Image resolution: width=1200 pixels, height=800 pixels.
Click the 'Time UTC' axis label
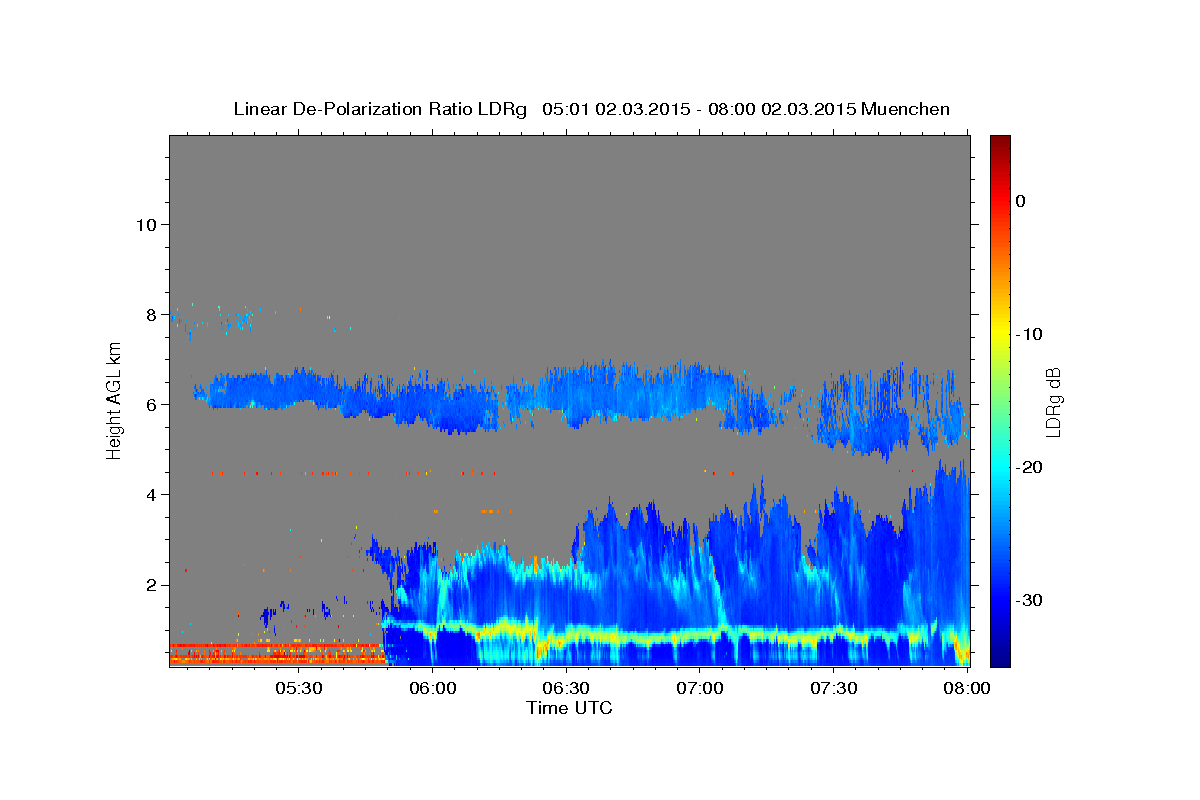[x=569, y=708]
